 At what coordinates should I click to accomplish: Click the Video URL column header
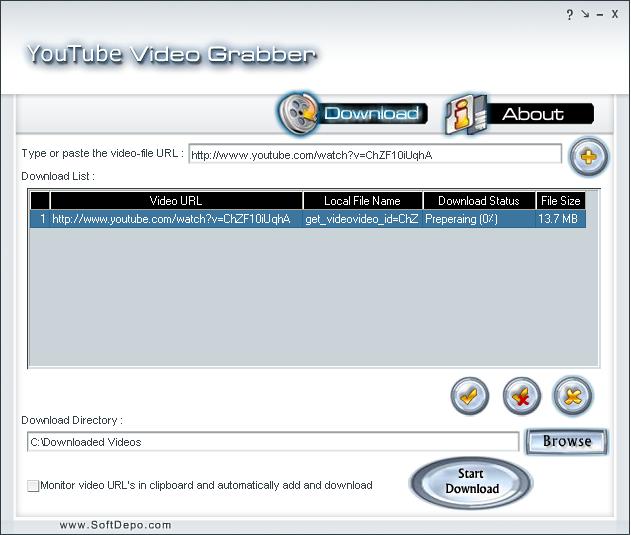[176, 200]
